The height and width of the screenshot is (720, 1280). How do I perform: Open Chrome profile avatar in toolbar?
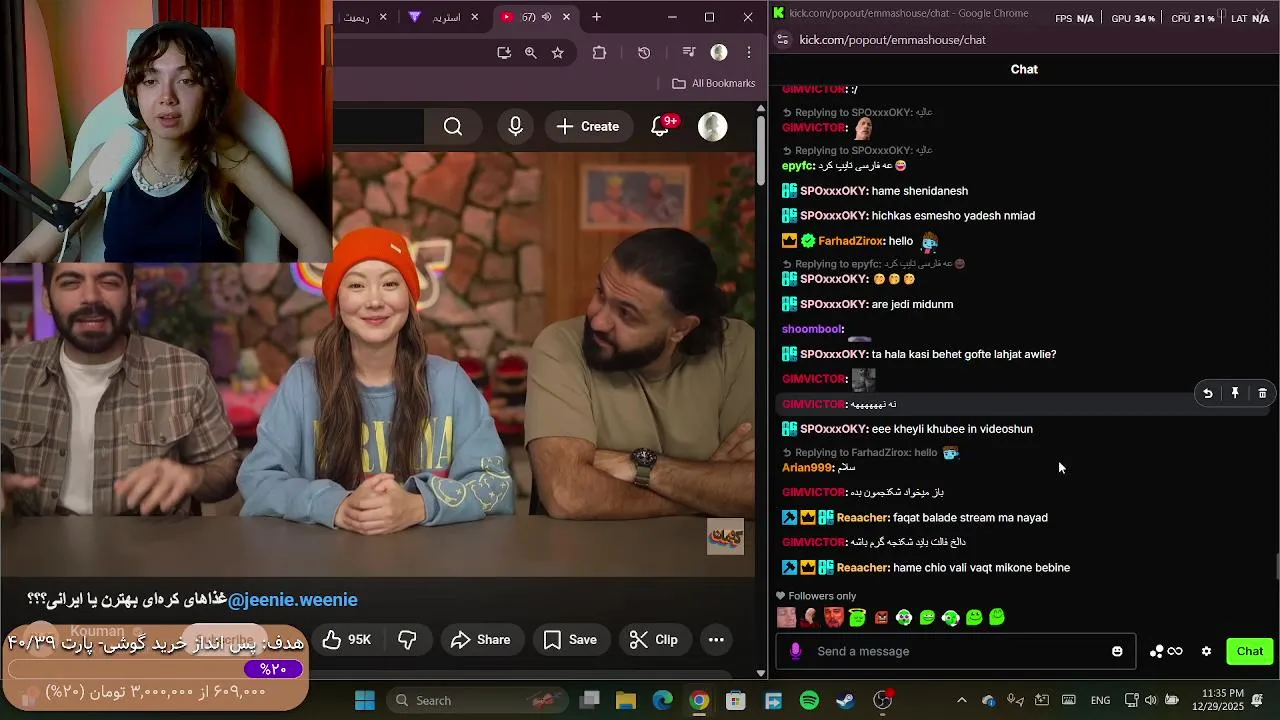[x=719, y=52]
